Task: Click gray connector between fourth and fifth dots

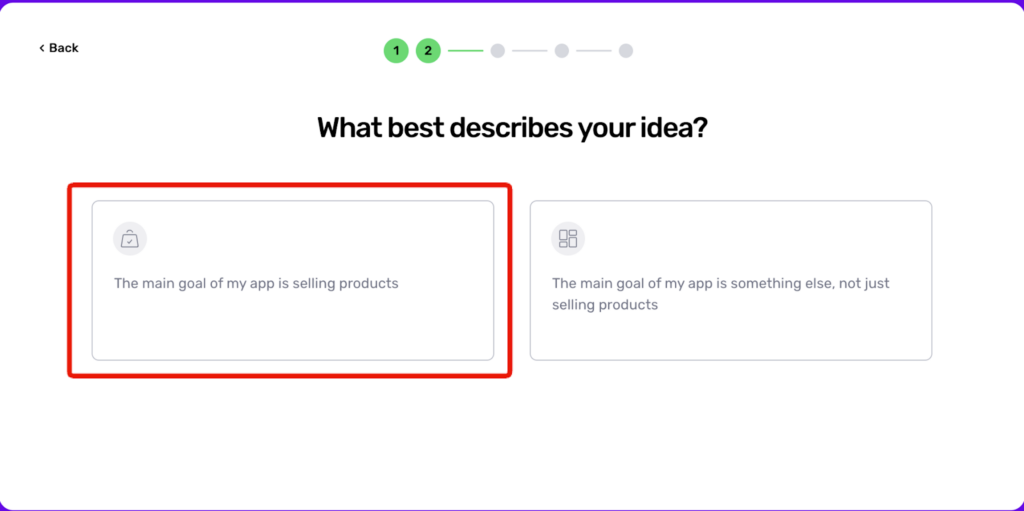Action: coord(594,51)
